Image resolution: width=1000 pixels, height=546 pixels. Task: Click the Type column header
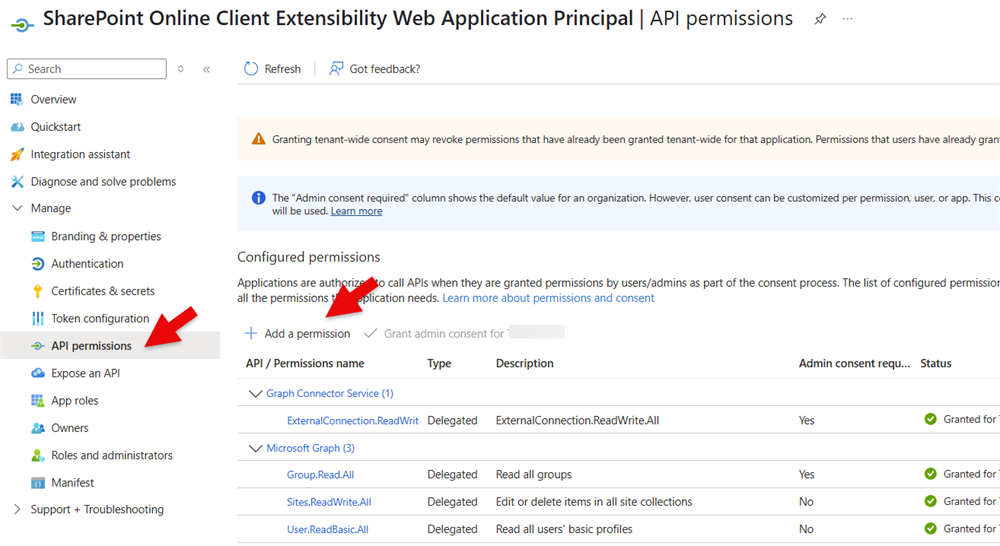click(439, 364)
